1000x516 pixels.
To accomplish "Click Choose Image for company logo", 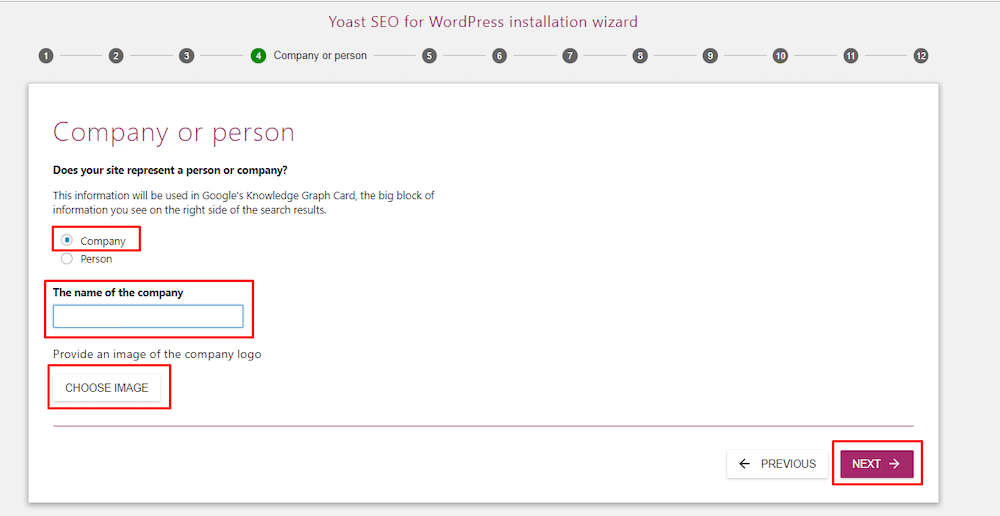I will point(107,388).
